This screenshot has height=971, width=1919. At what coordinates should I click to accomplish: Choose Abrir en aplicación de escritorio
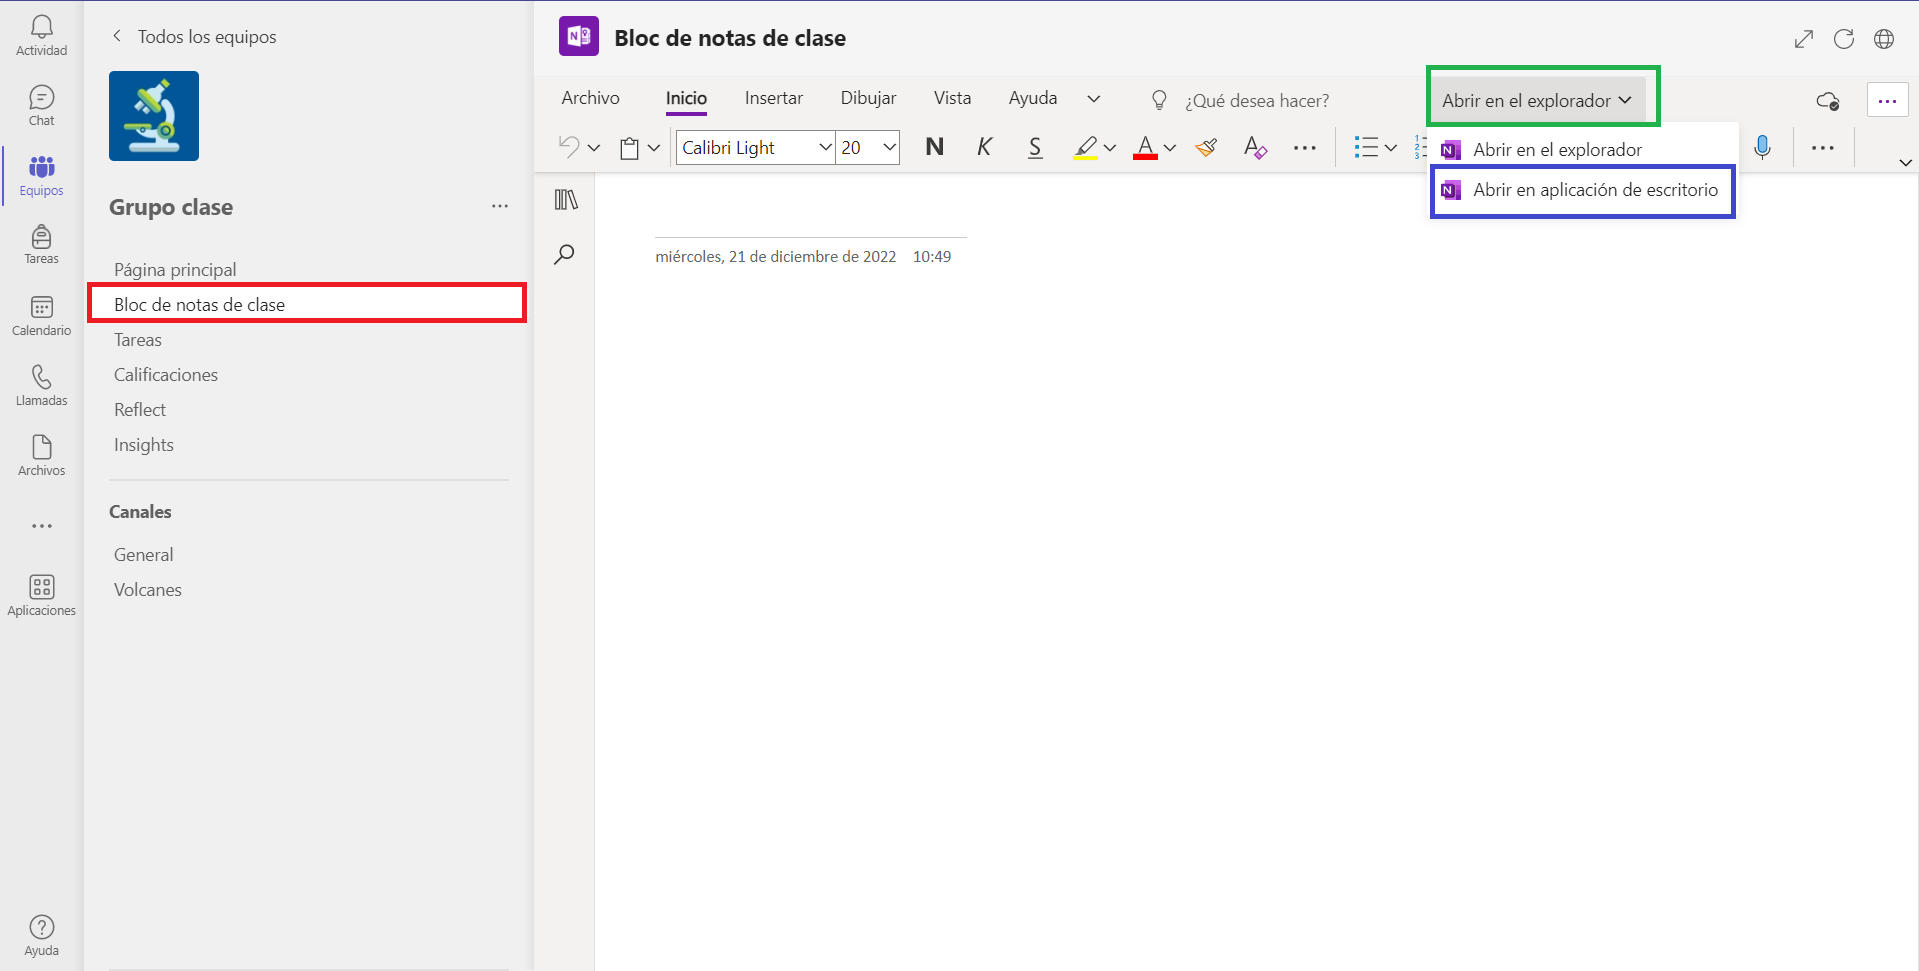(x=1584, y=190)
